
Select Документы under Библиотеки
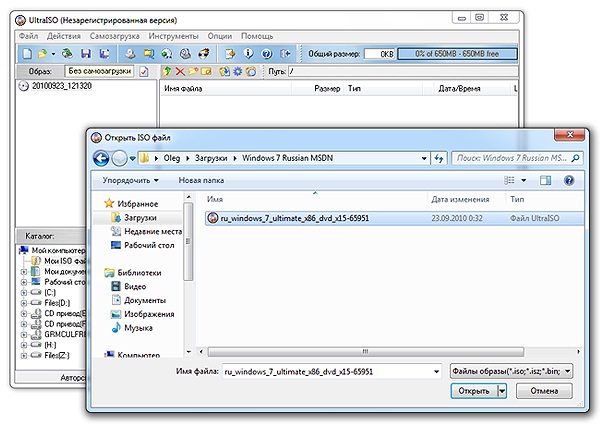[145, 300]
